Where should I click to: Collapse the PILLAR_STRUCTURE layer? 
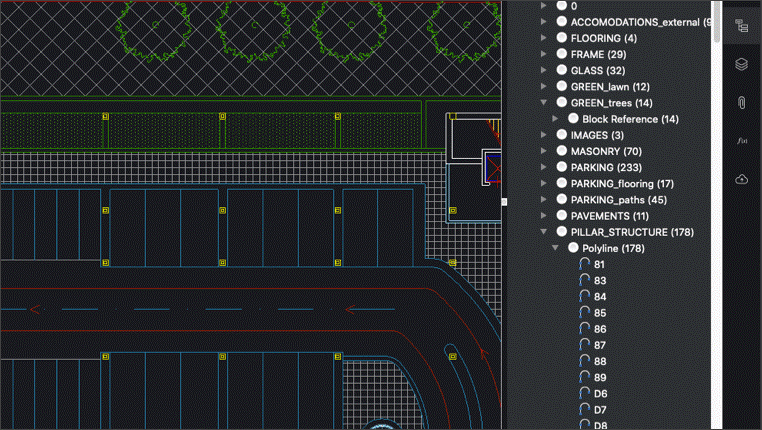(544, 232)
